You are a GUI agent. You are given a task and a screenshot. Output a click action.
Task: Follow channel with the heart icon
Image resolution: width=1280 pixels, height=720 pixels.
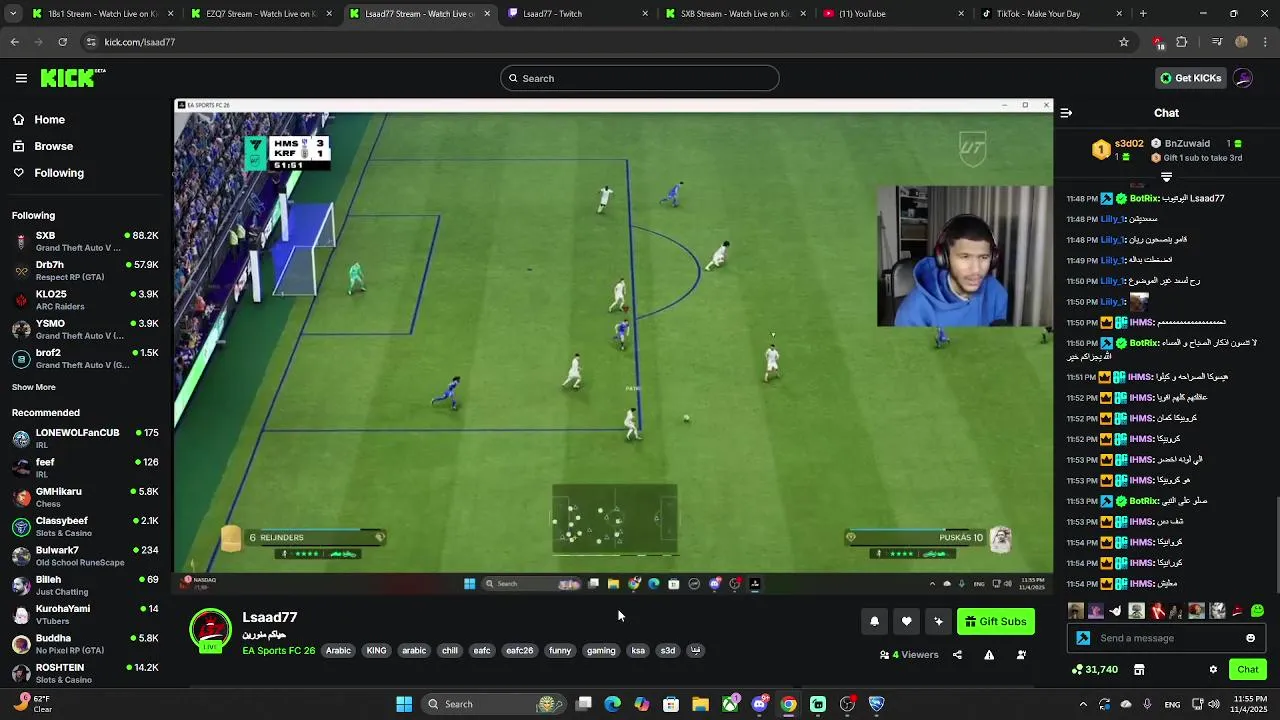pyautogui.click(x=906, y=621)
